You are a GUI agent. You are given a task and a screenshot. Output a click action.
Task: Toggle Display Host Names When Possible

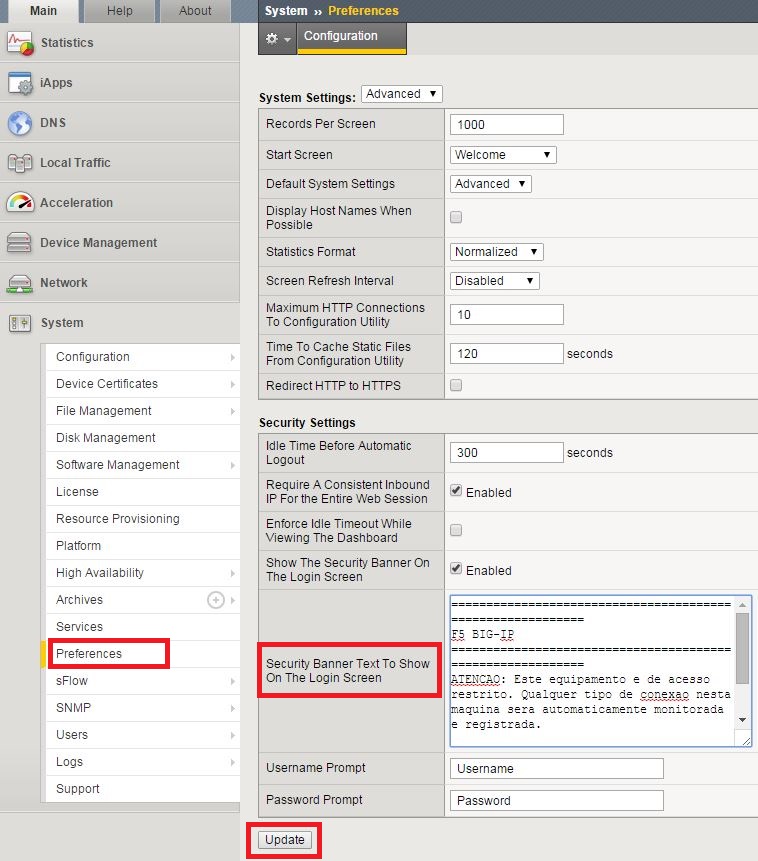tap(456, 217)
